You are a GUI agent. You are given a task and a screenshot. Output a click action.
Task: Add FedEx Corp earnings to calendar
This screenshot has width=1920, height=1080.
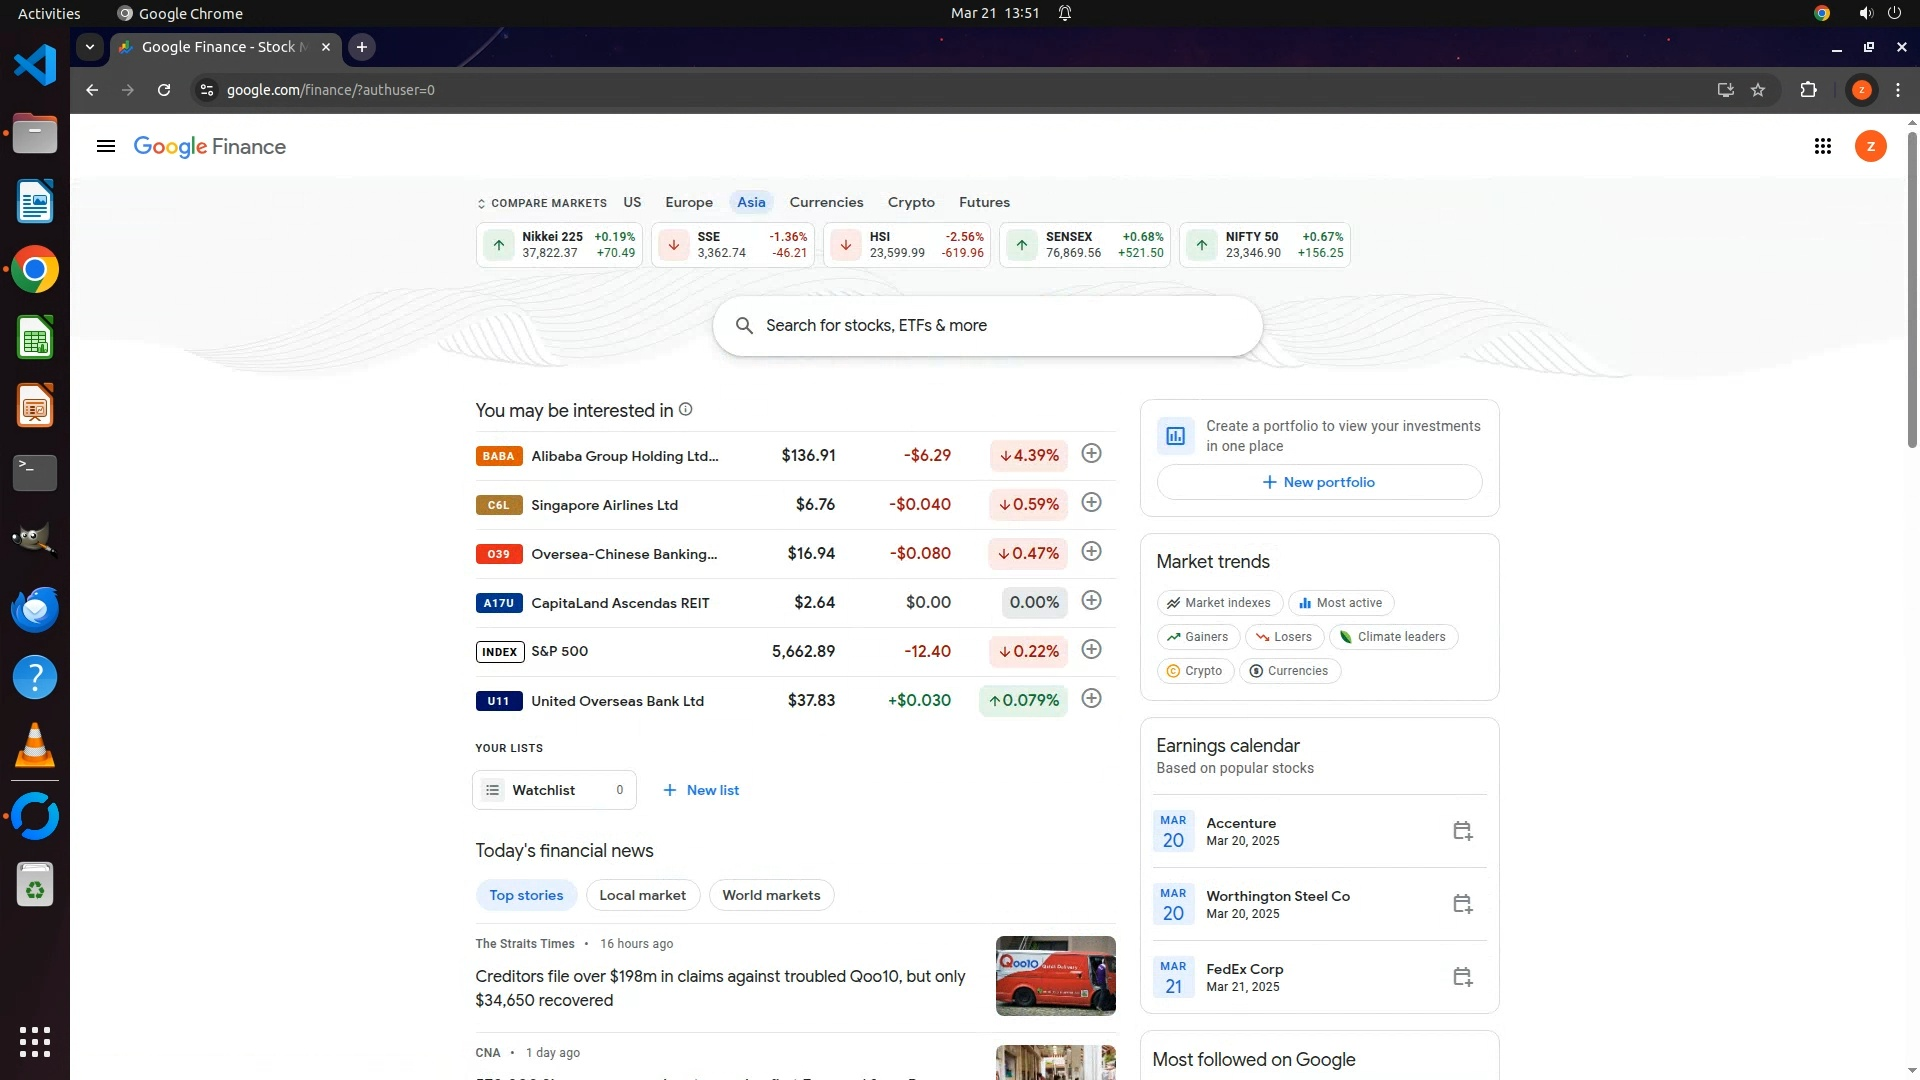click(1462, 977)
